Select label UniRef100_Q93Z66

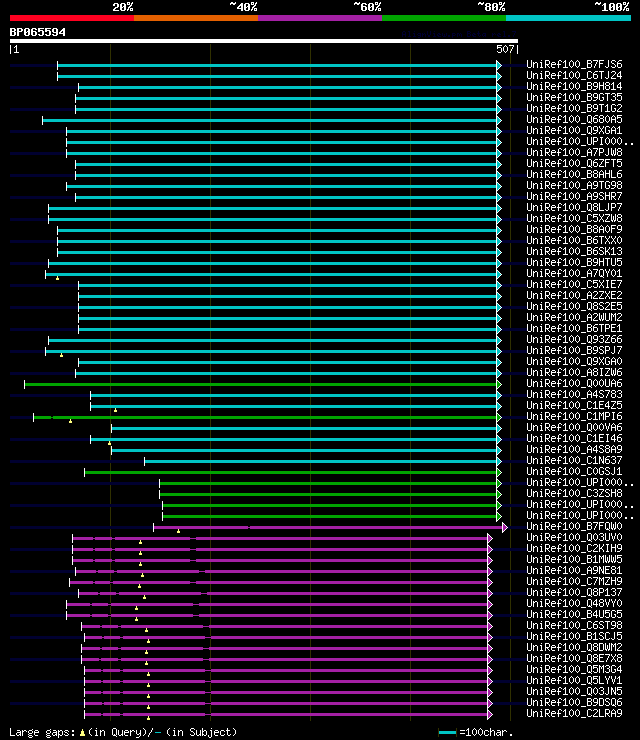click(574, 339)
